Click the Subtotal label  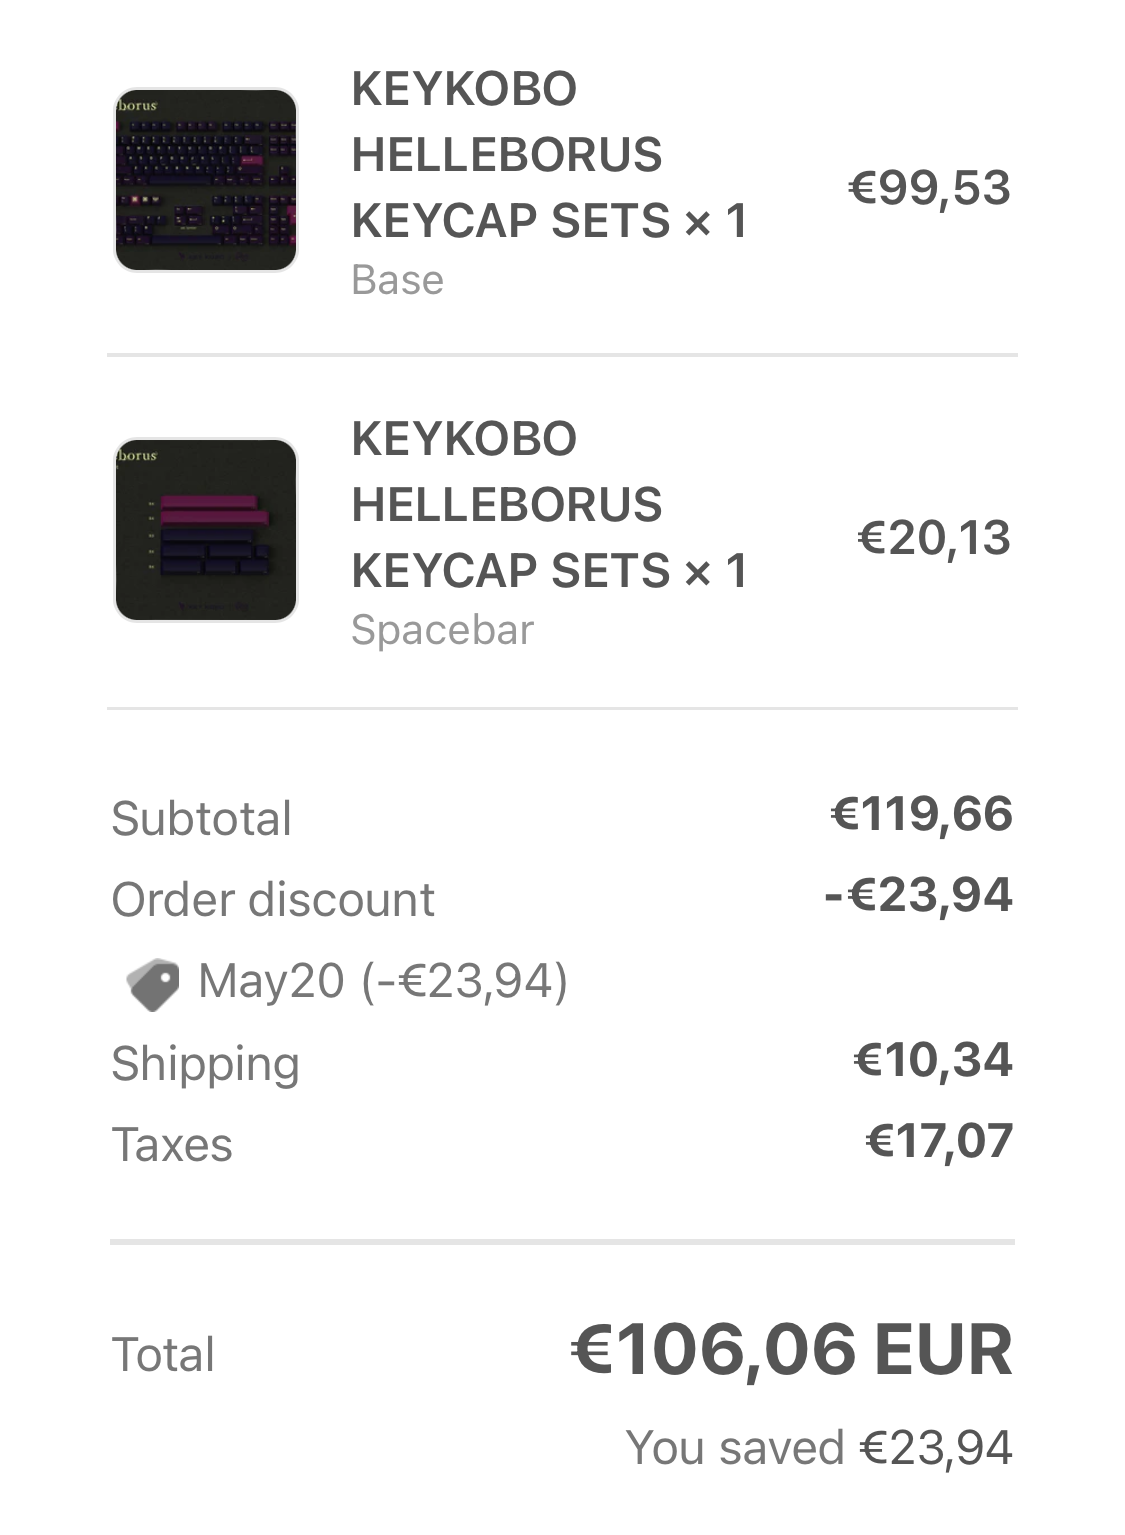(201, 818)
